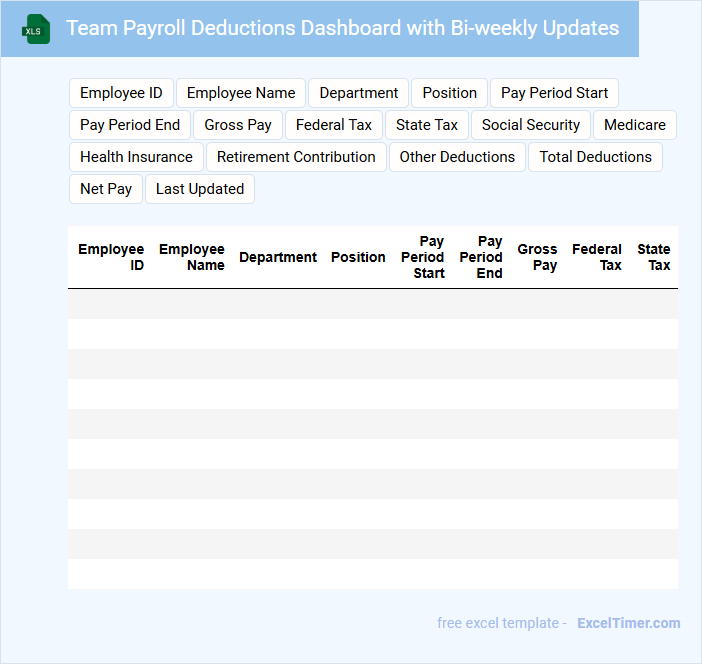The image size is (702, 664).
Task: Click the Net Pay tag
Action: click(x=106, y=189)
